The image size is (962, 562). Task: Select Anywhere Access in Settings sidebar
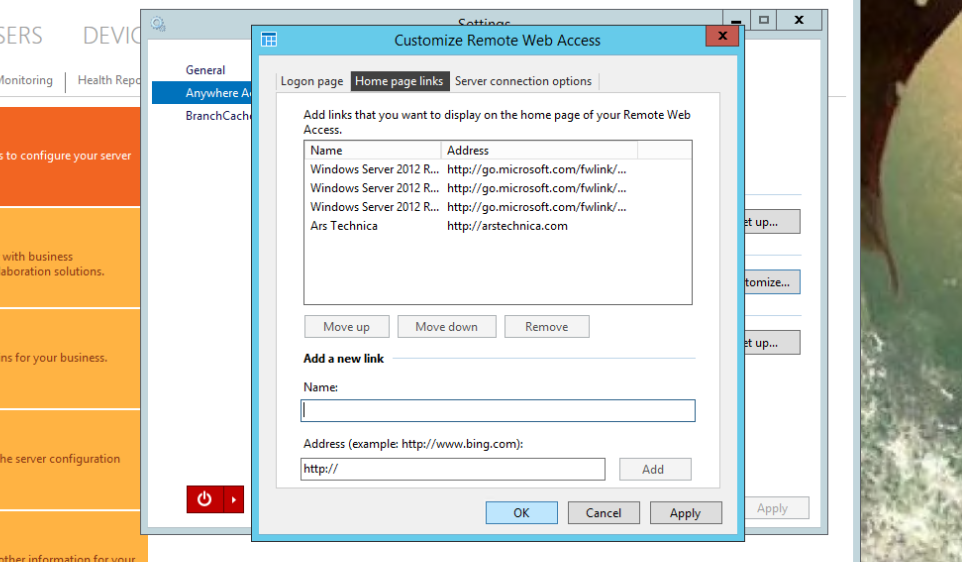(x=202, y=93)
